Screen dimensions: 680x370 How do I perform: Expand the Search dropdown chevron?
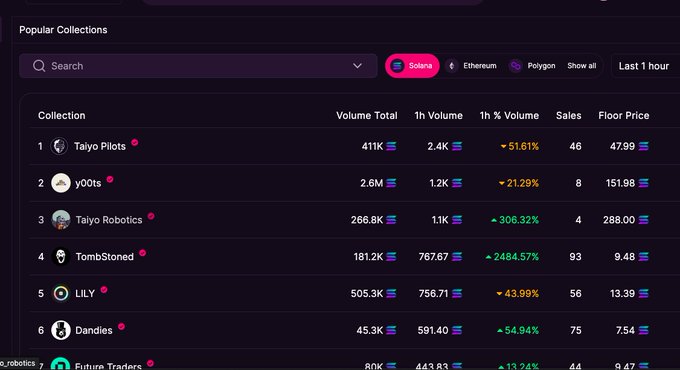tap(357, 66)
